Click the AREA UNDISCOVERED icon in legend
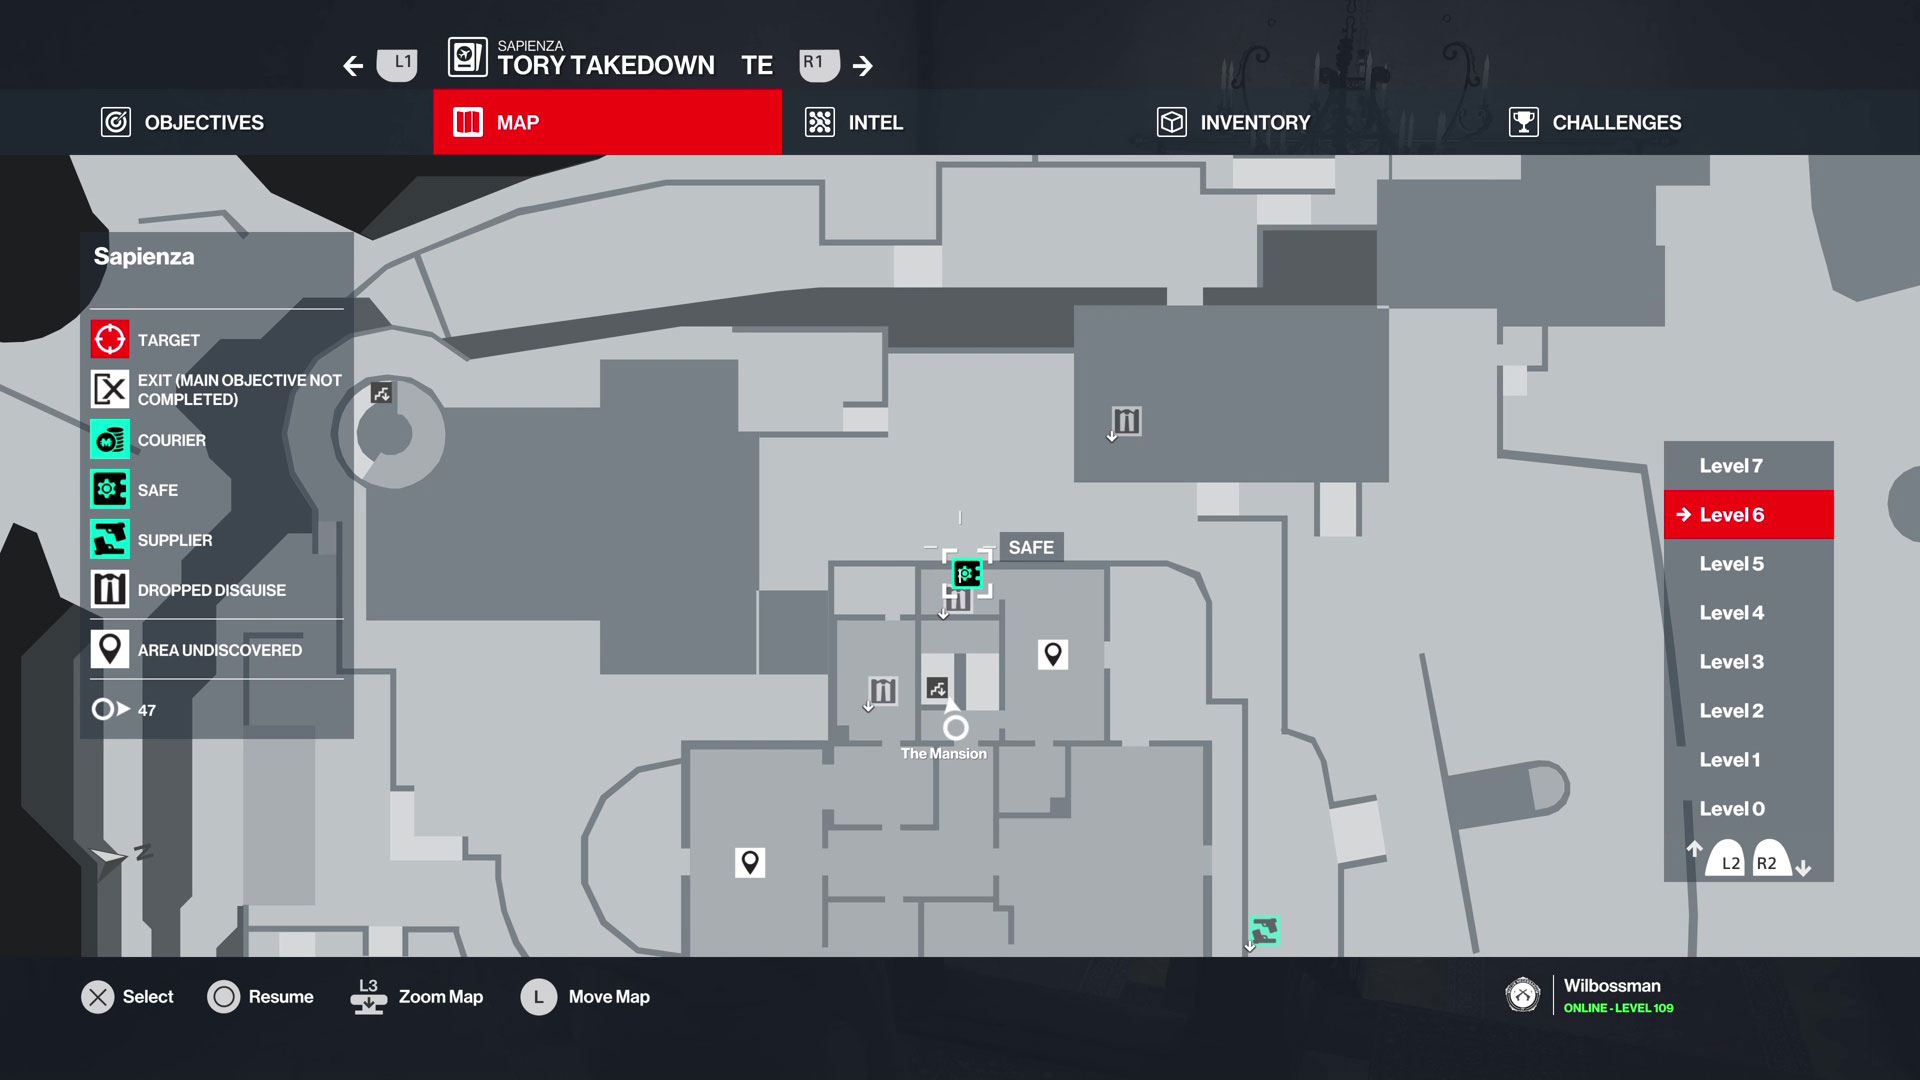1920x1080 pixels. pyautogui.click(x=109, y=649)
